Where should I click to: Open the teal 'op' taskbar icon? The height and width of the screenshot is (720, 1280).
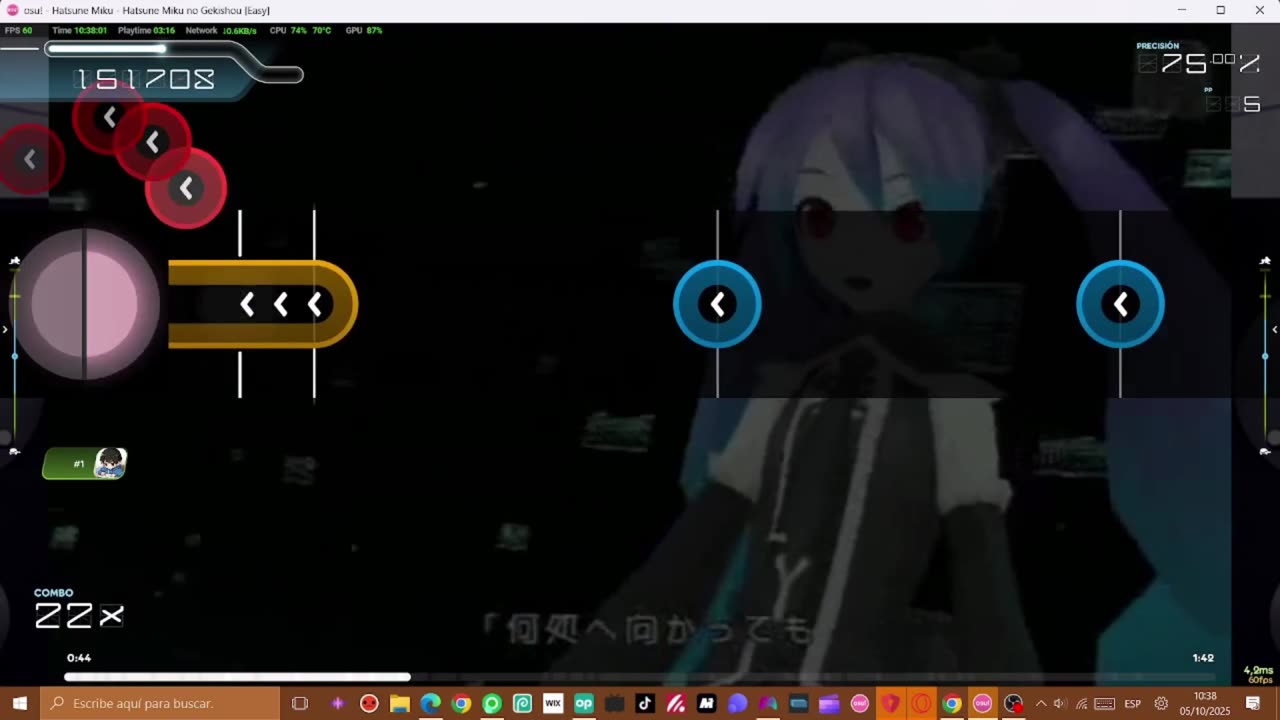[584, 703]
